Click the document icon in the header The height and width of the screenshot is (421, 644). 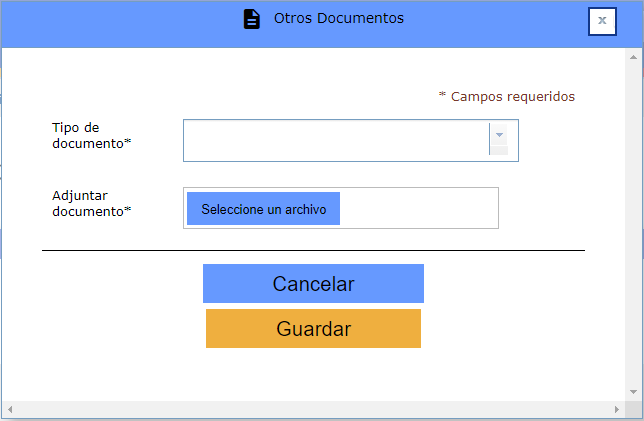coord(252,19)
